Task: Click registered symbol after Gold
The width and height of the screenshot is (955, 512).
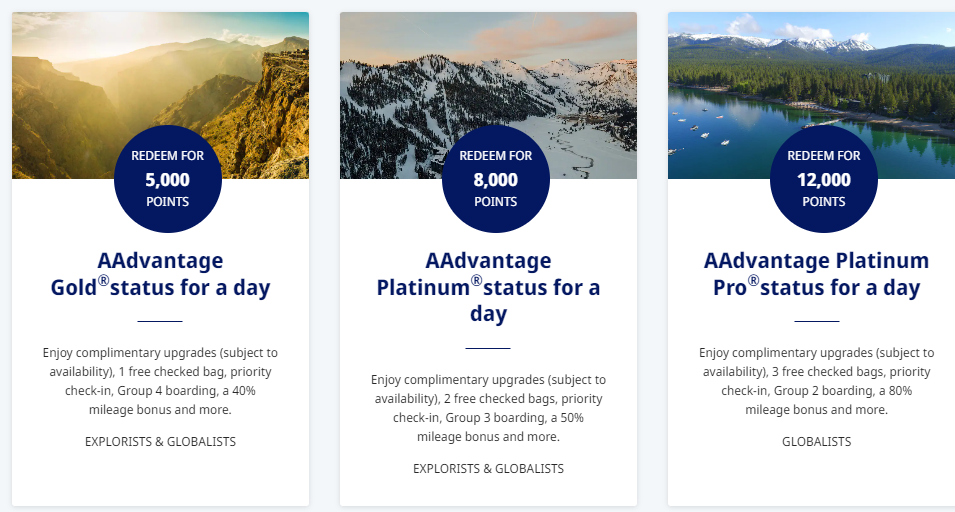Action: click(x=104, y=281)
